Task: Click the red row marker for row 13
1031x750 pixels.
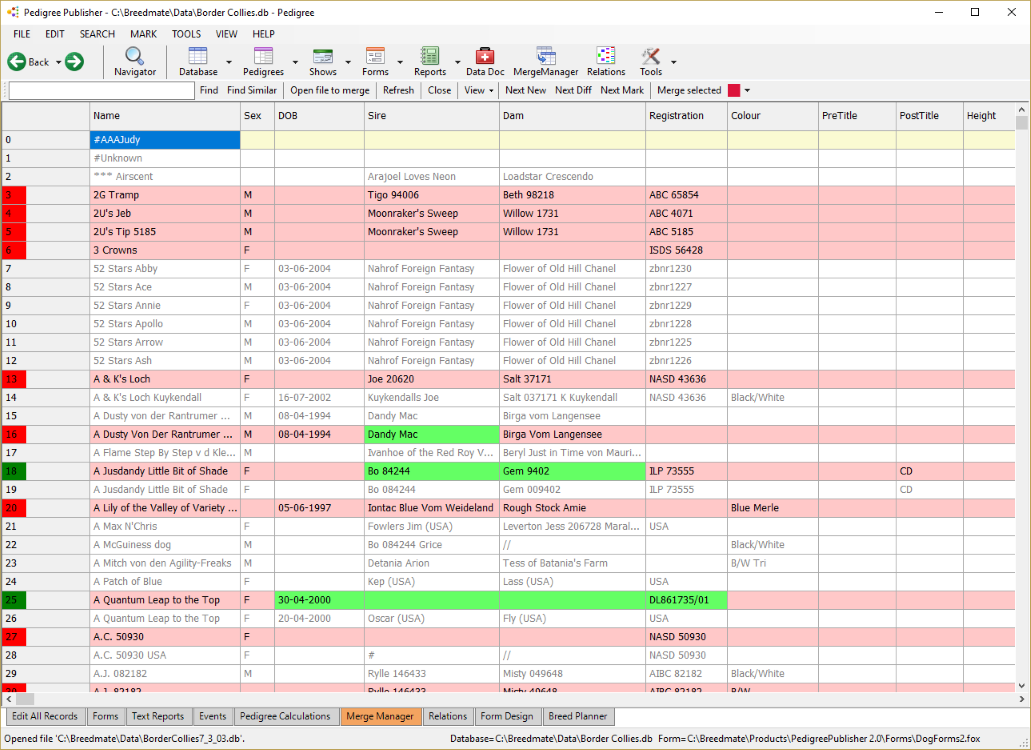Action: [x=14, y=379]
